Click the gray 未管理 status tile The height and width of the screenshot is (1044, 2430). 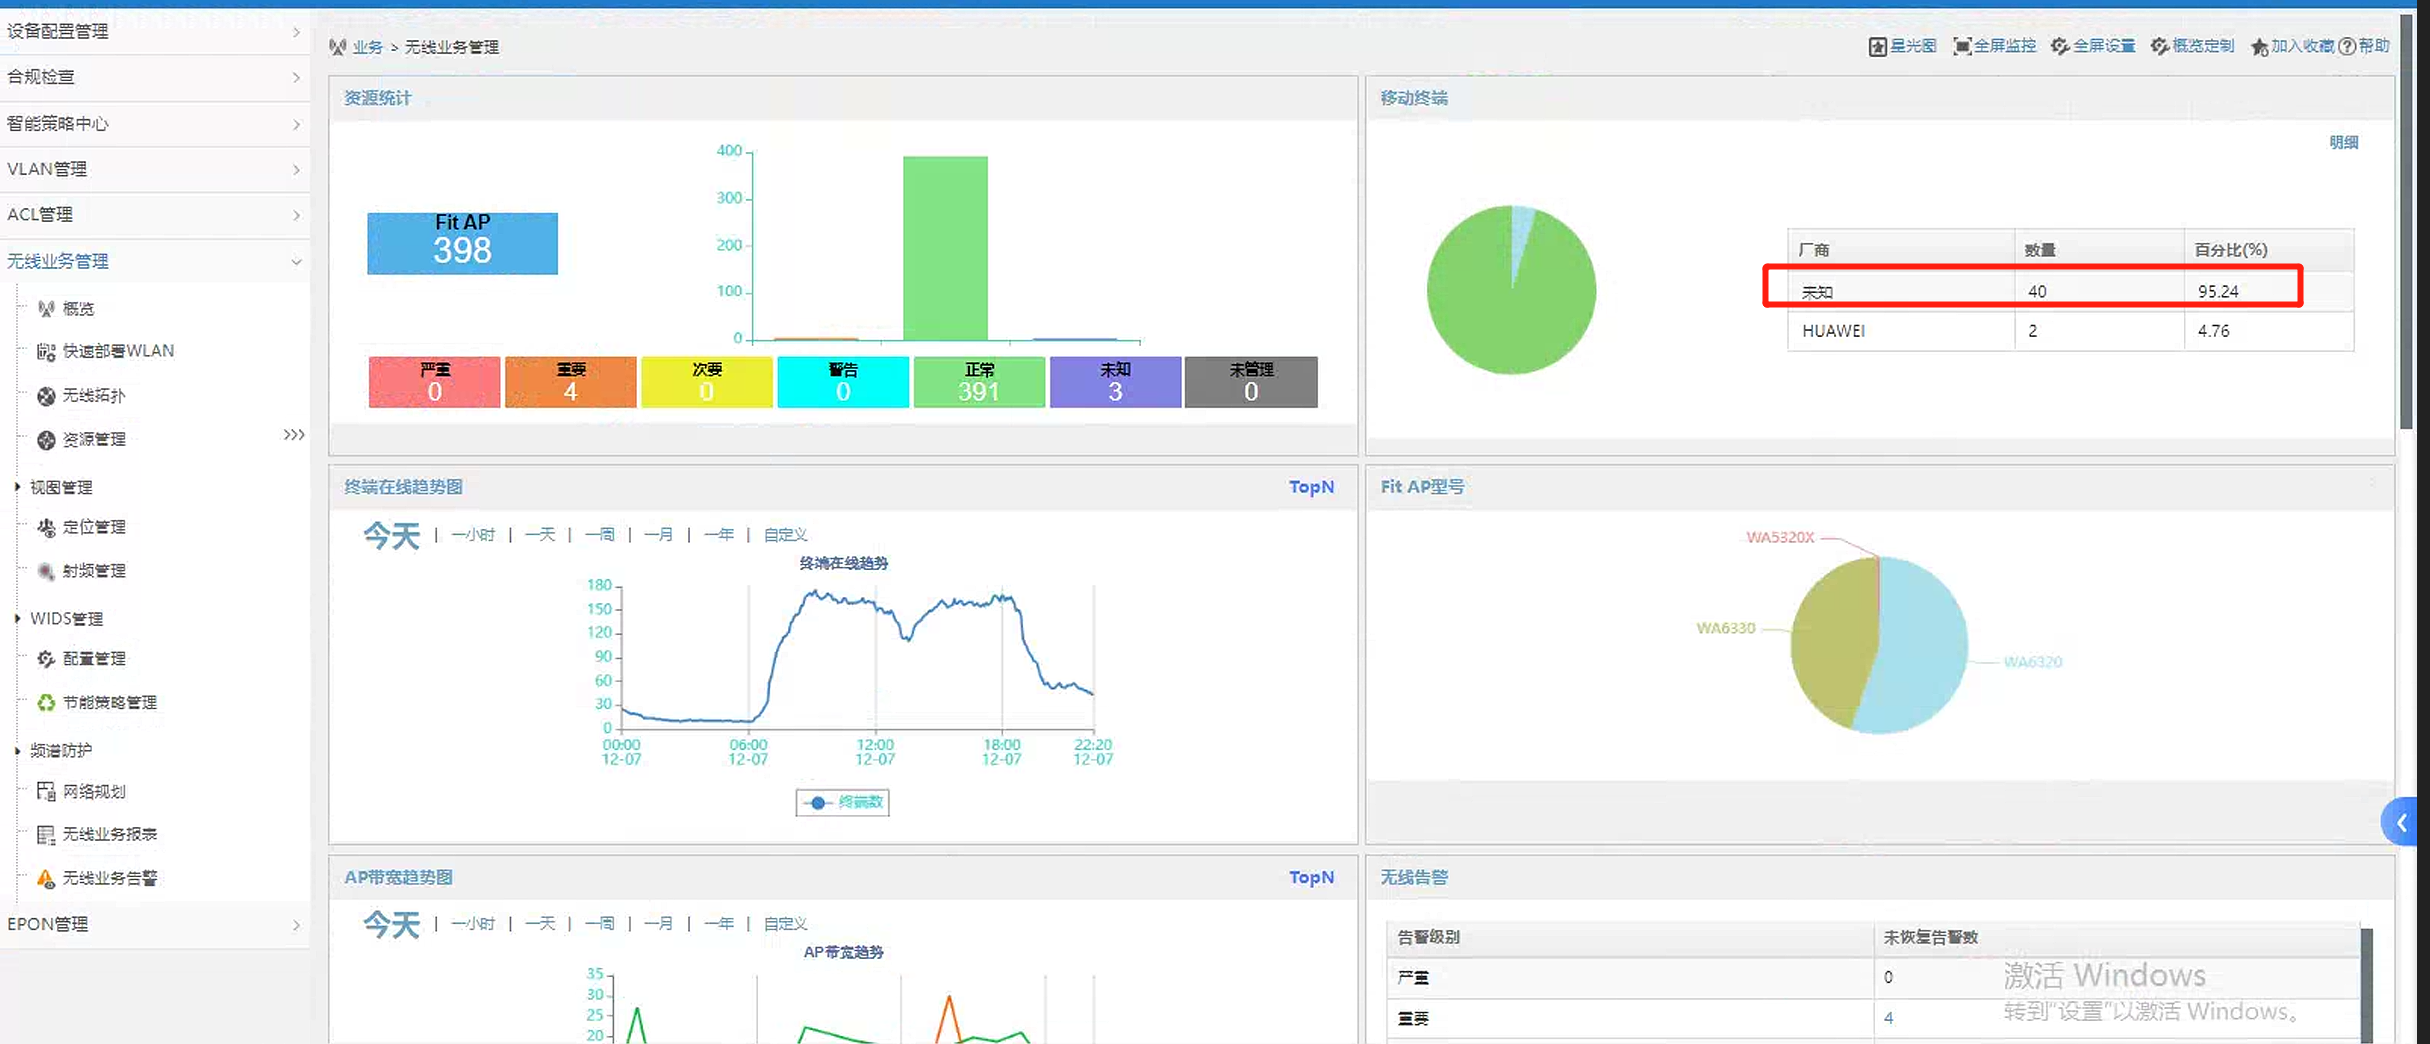(1251, 382)
